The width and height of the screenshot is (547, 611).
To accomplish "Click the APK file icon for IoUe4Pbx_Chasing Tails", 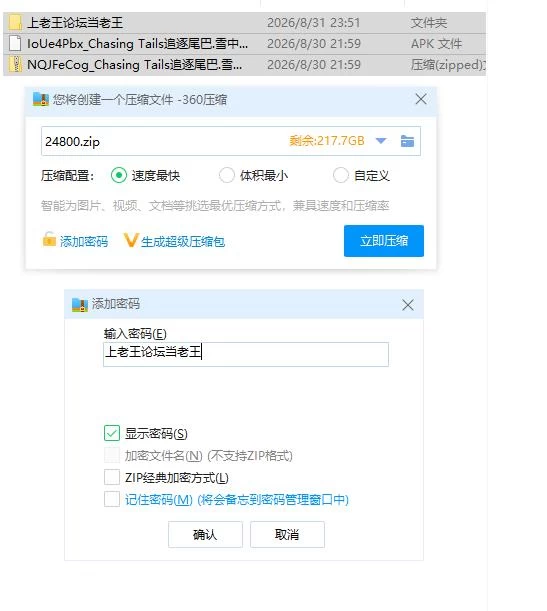I will (x=15, y=43).
